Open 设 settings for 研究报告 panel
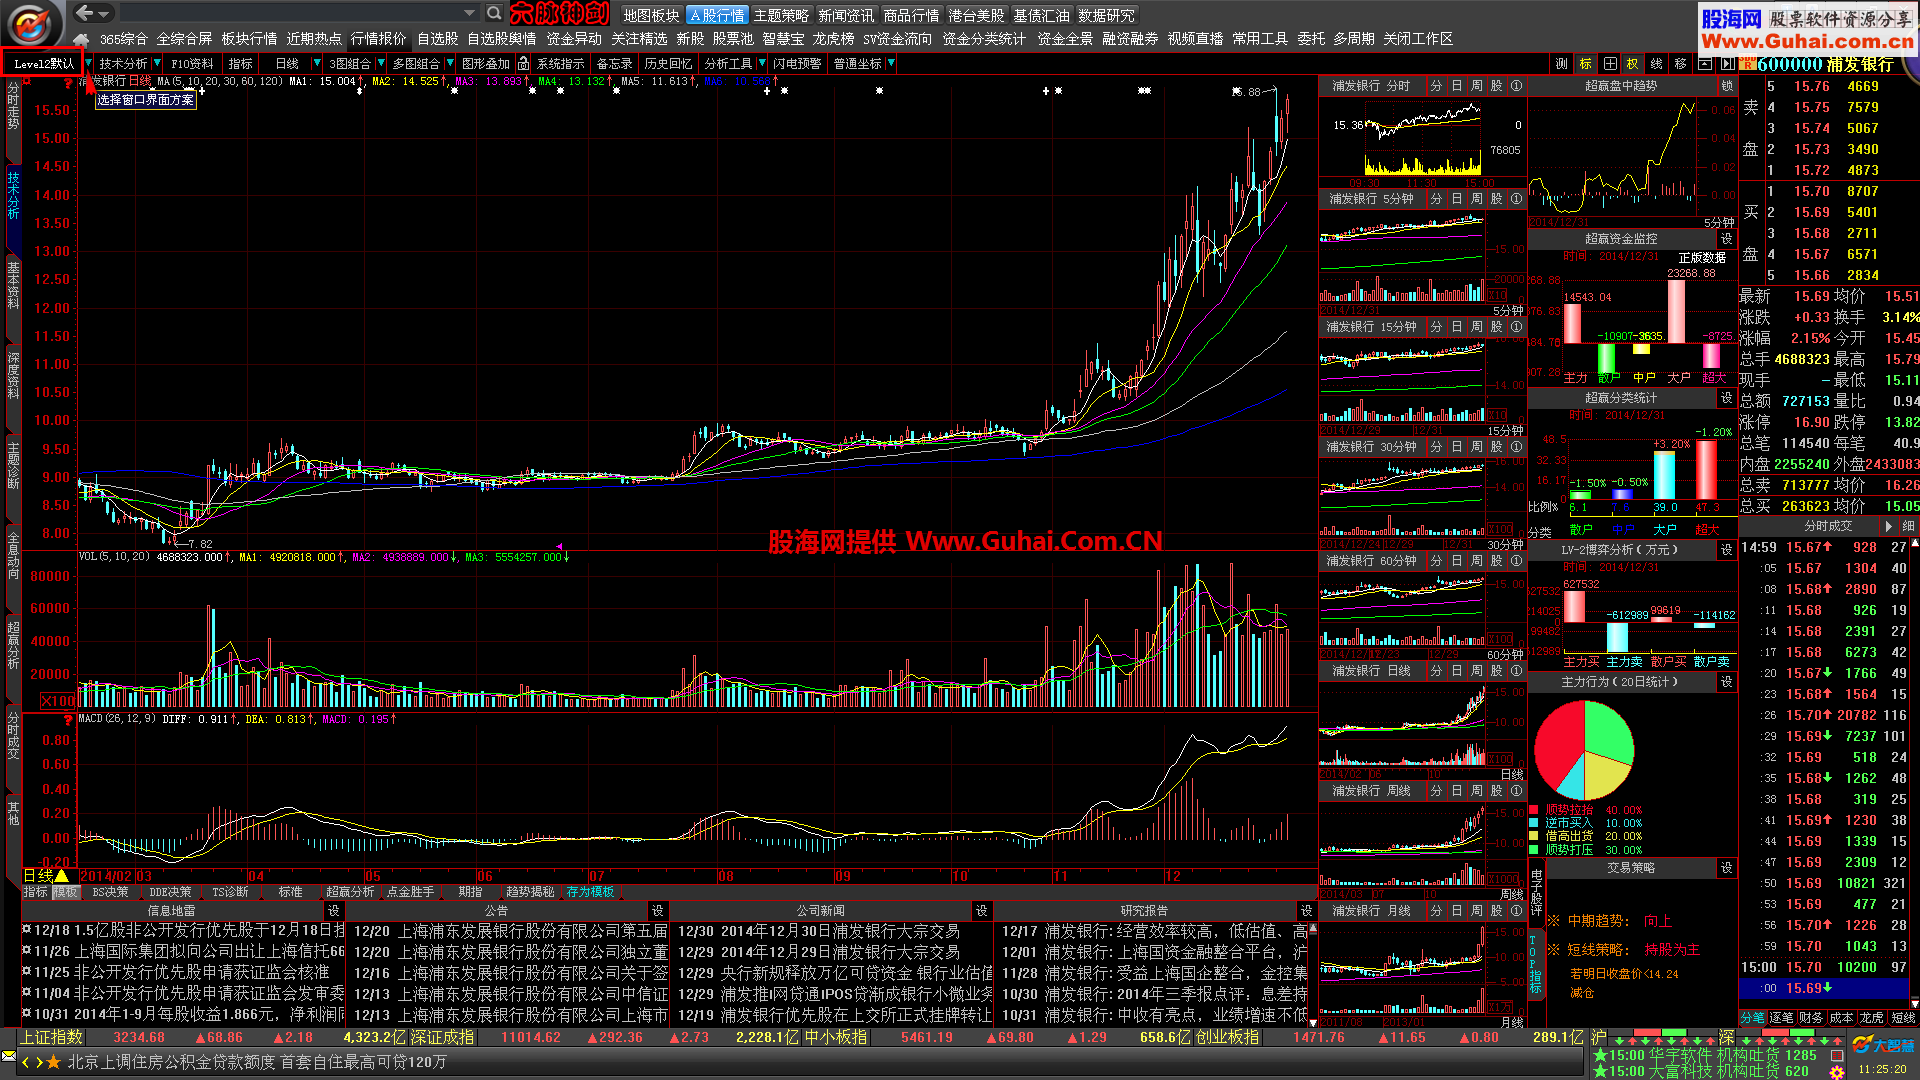This screenshot has width=1920, height=1080. (1306, 911)
